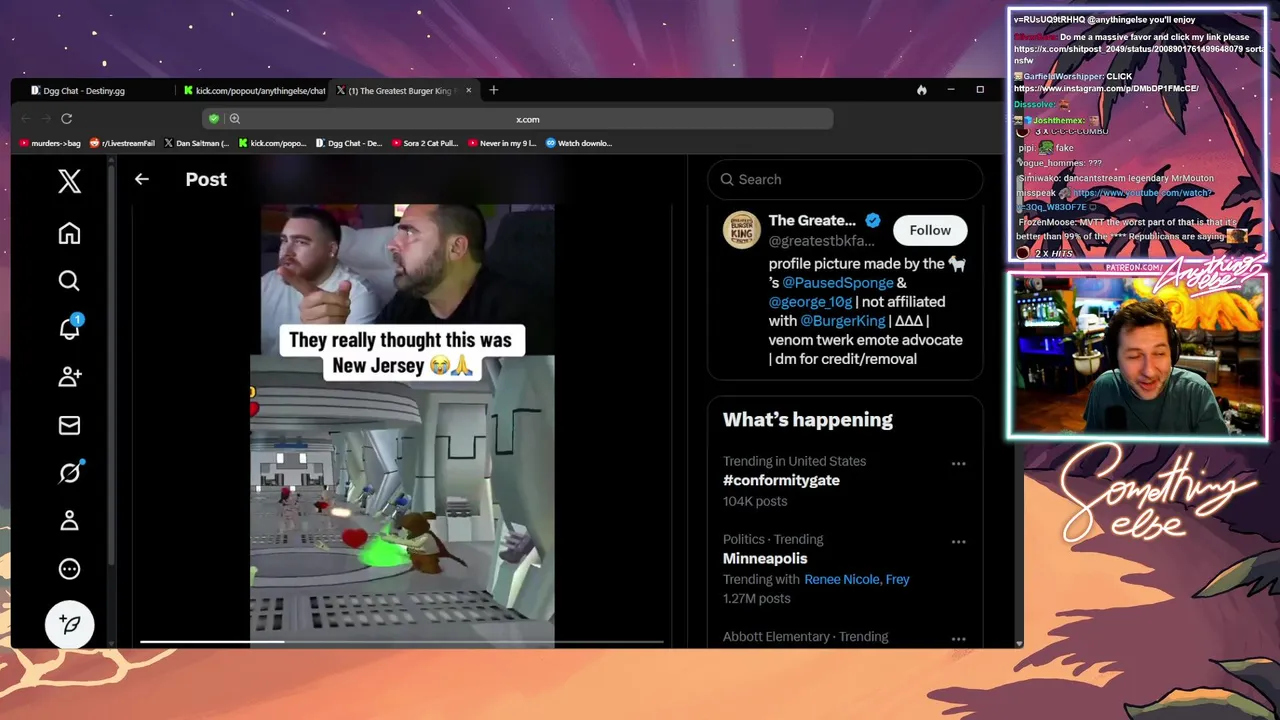Click The Greate... profile name
The width and height of the screenshot is (1280, 720).
click(812, 220)
